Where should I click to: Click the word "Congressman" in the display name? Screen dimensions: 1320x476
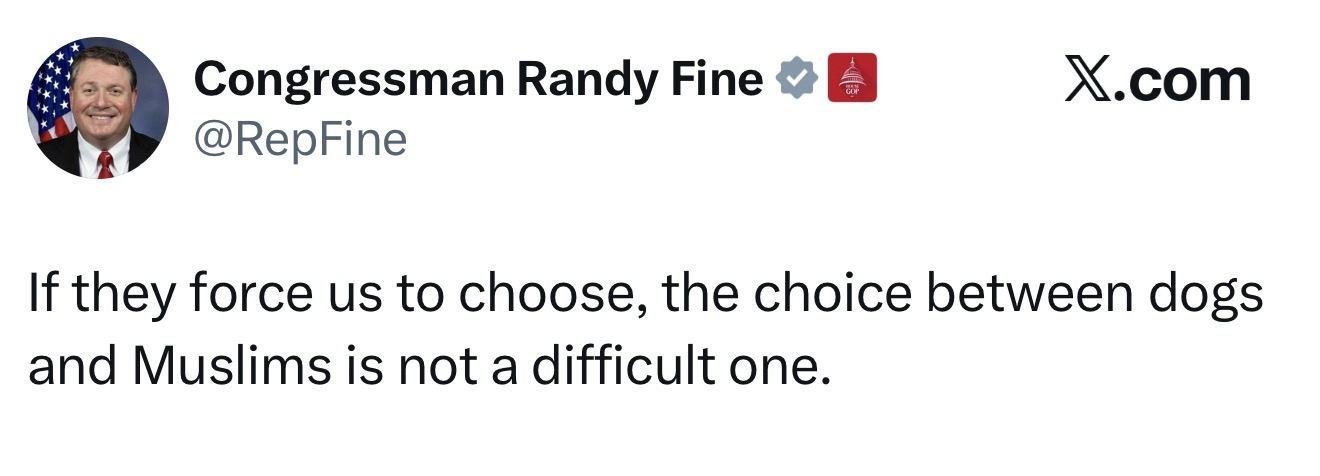click(349, 79)
